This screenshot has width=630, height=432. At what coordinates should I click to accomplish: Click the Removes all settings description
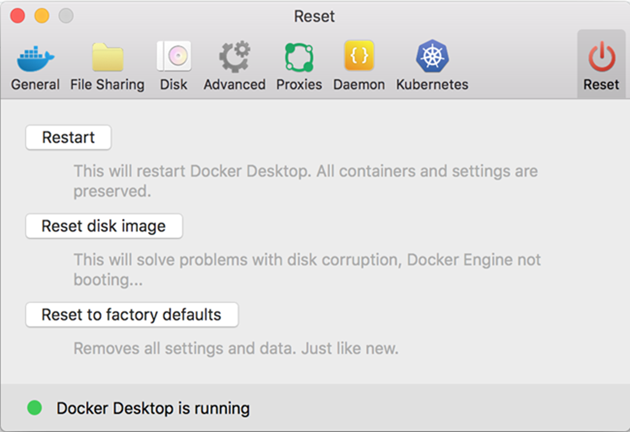click(236, 349)
